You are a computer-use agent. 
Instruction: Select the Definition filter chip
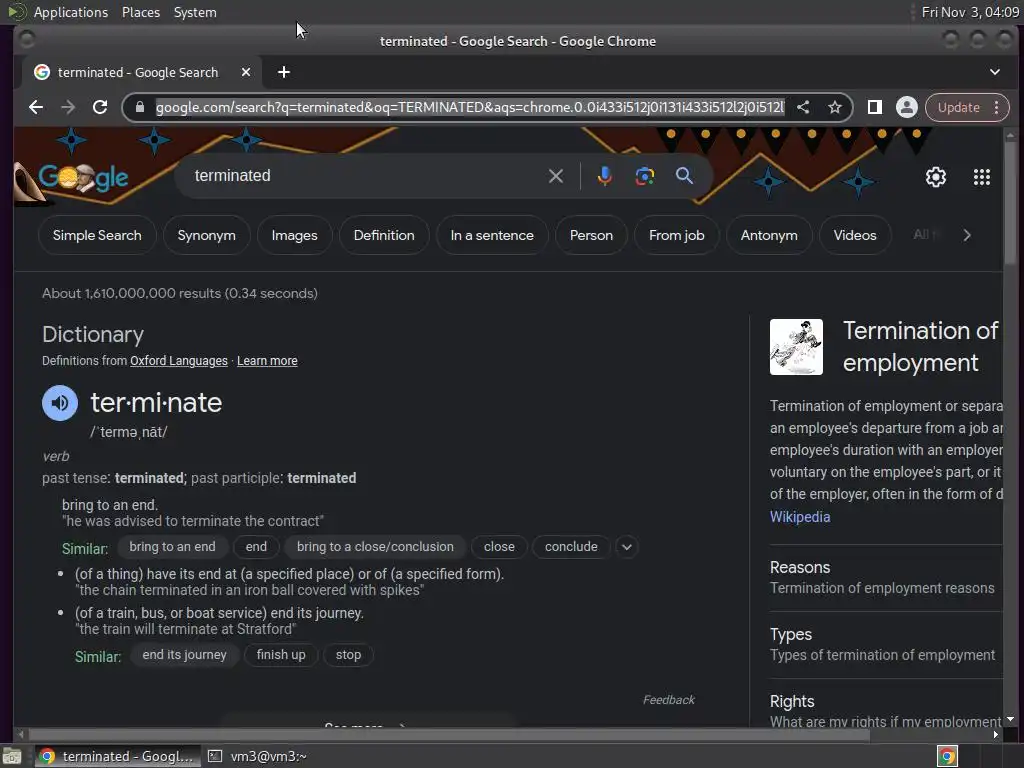[384, 235]
